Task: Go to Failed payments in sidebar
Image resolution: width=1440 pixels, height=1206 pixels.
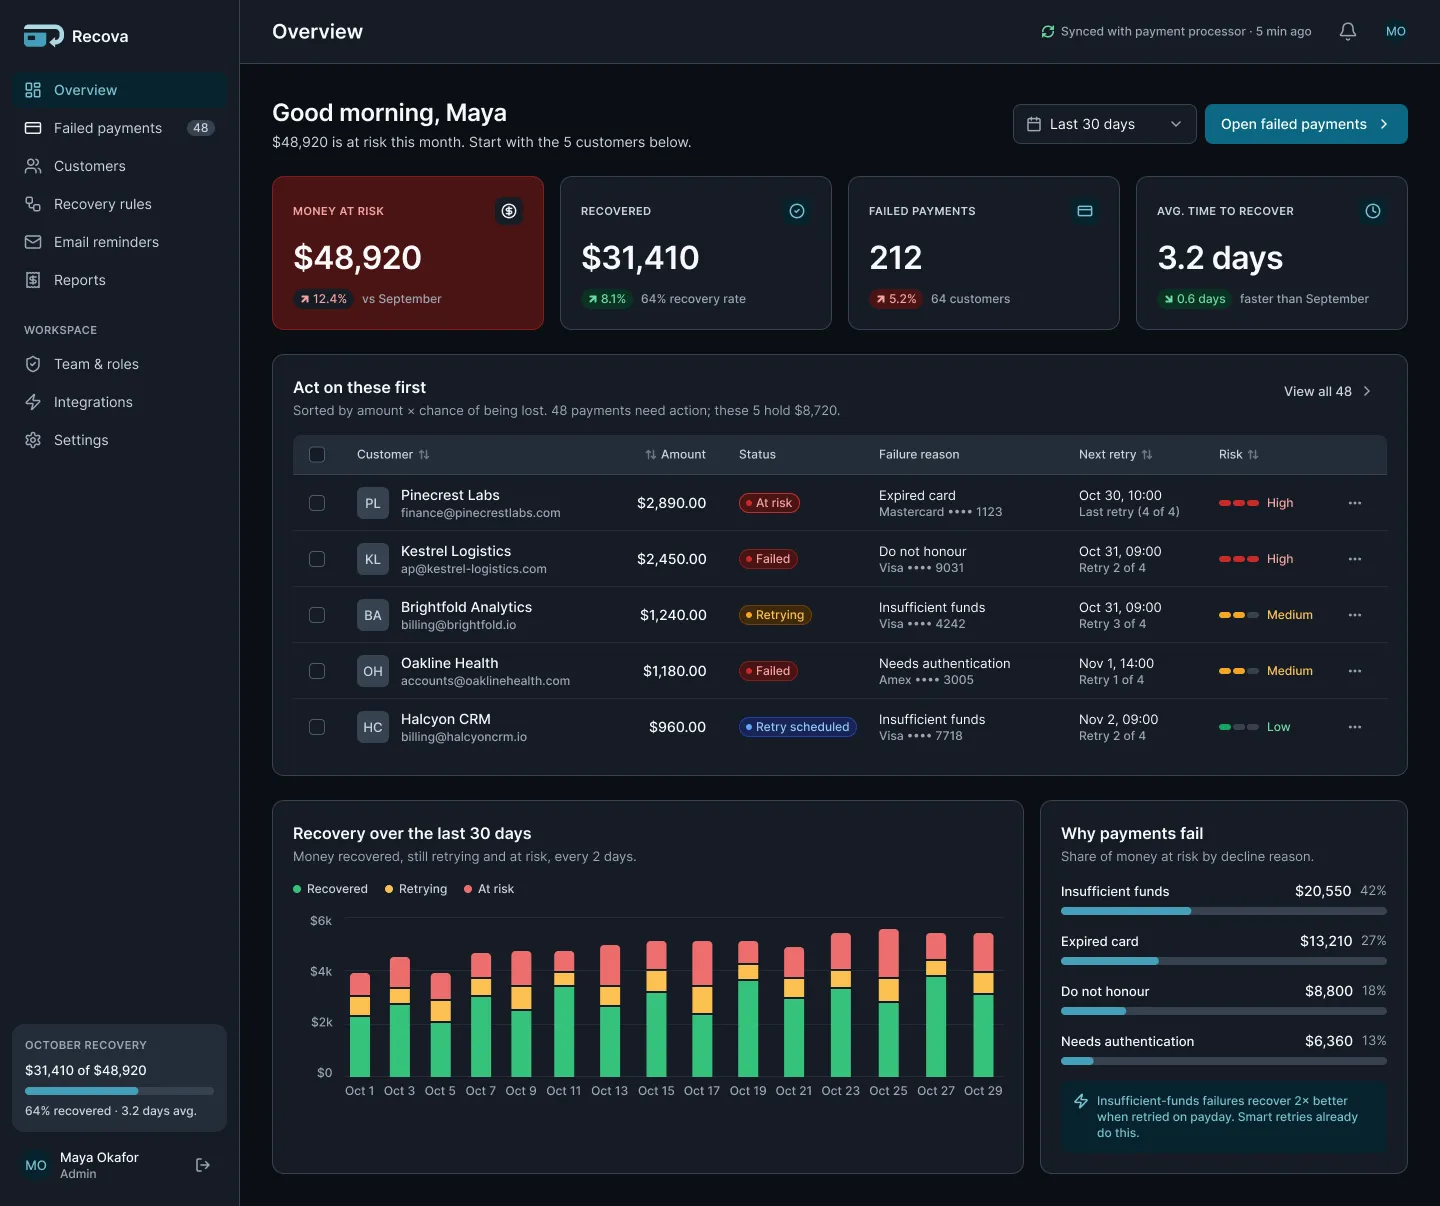Action: click(120, 128)
